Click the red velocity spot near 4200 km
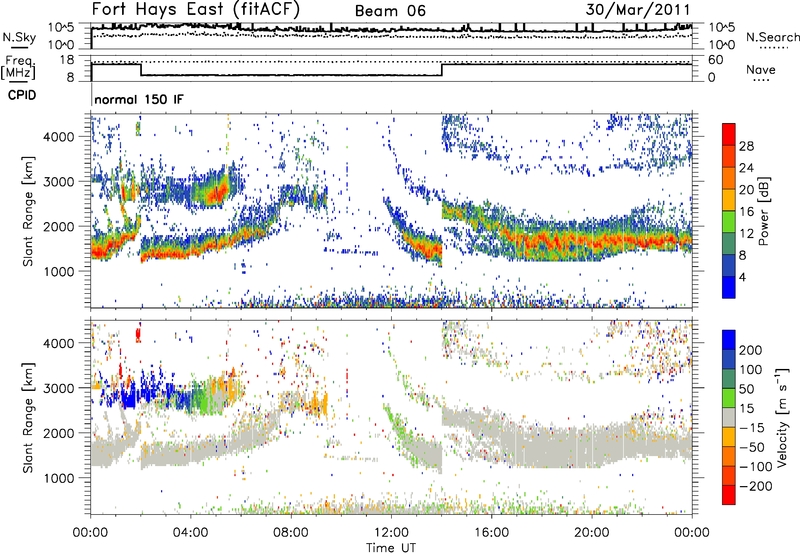800x554 pixels. click(x=138, y=335)
